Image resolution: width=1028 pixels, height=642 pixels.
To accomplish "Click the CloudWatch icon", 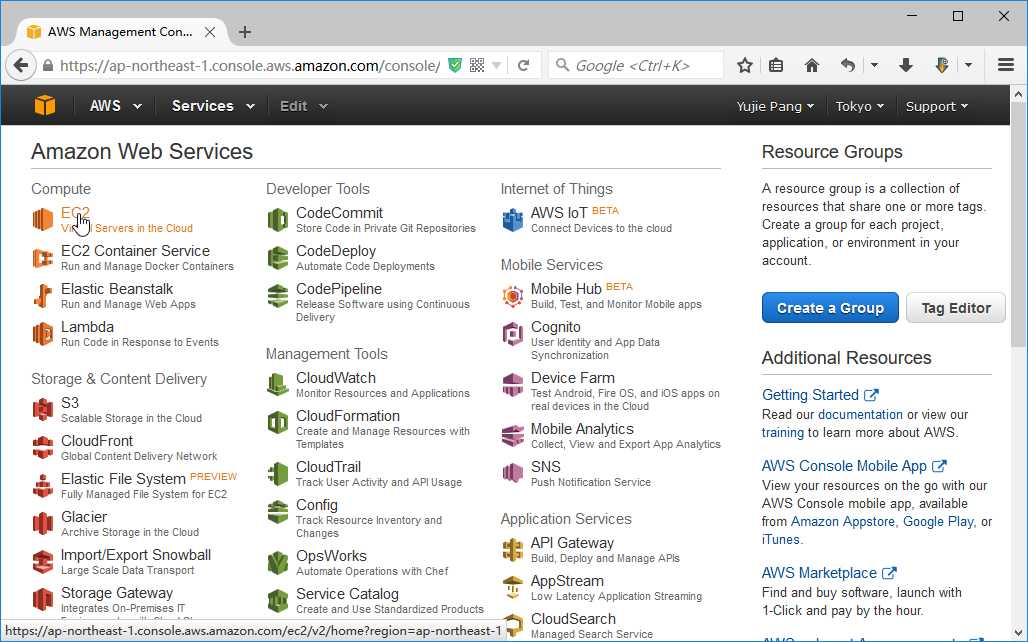I will tap(278, 384).
